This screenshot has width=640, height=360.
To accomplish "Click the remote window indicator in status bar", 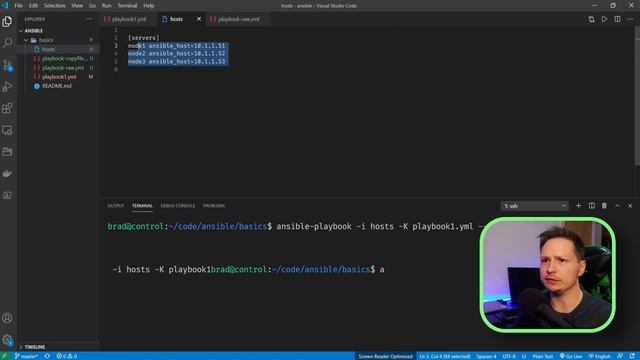I will [5, 356].
